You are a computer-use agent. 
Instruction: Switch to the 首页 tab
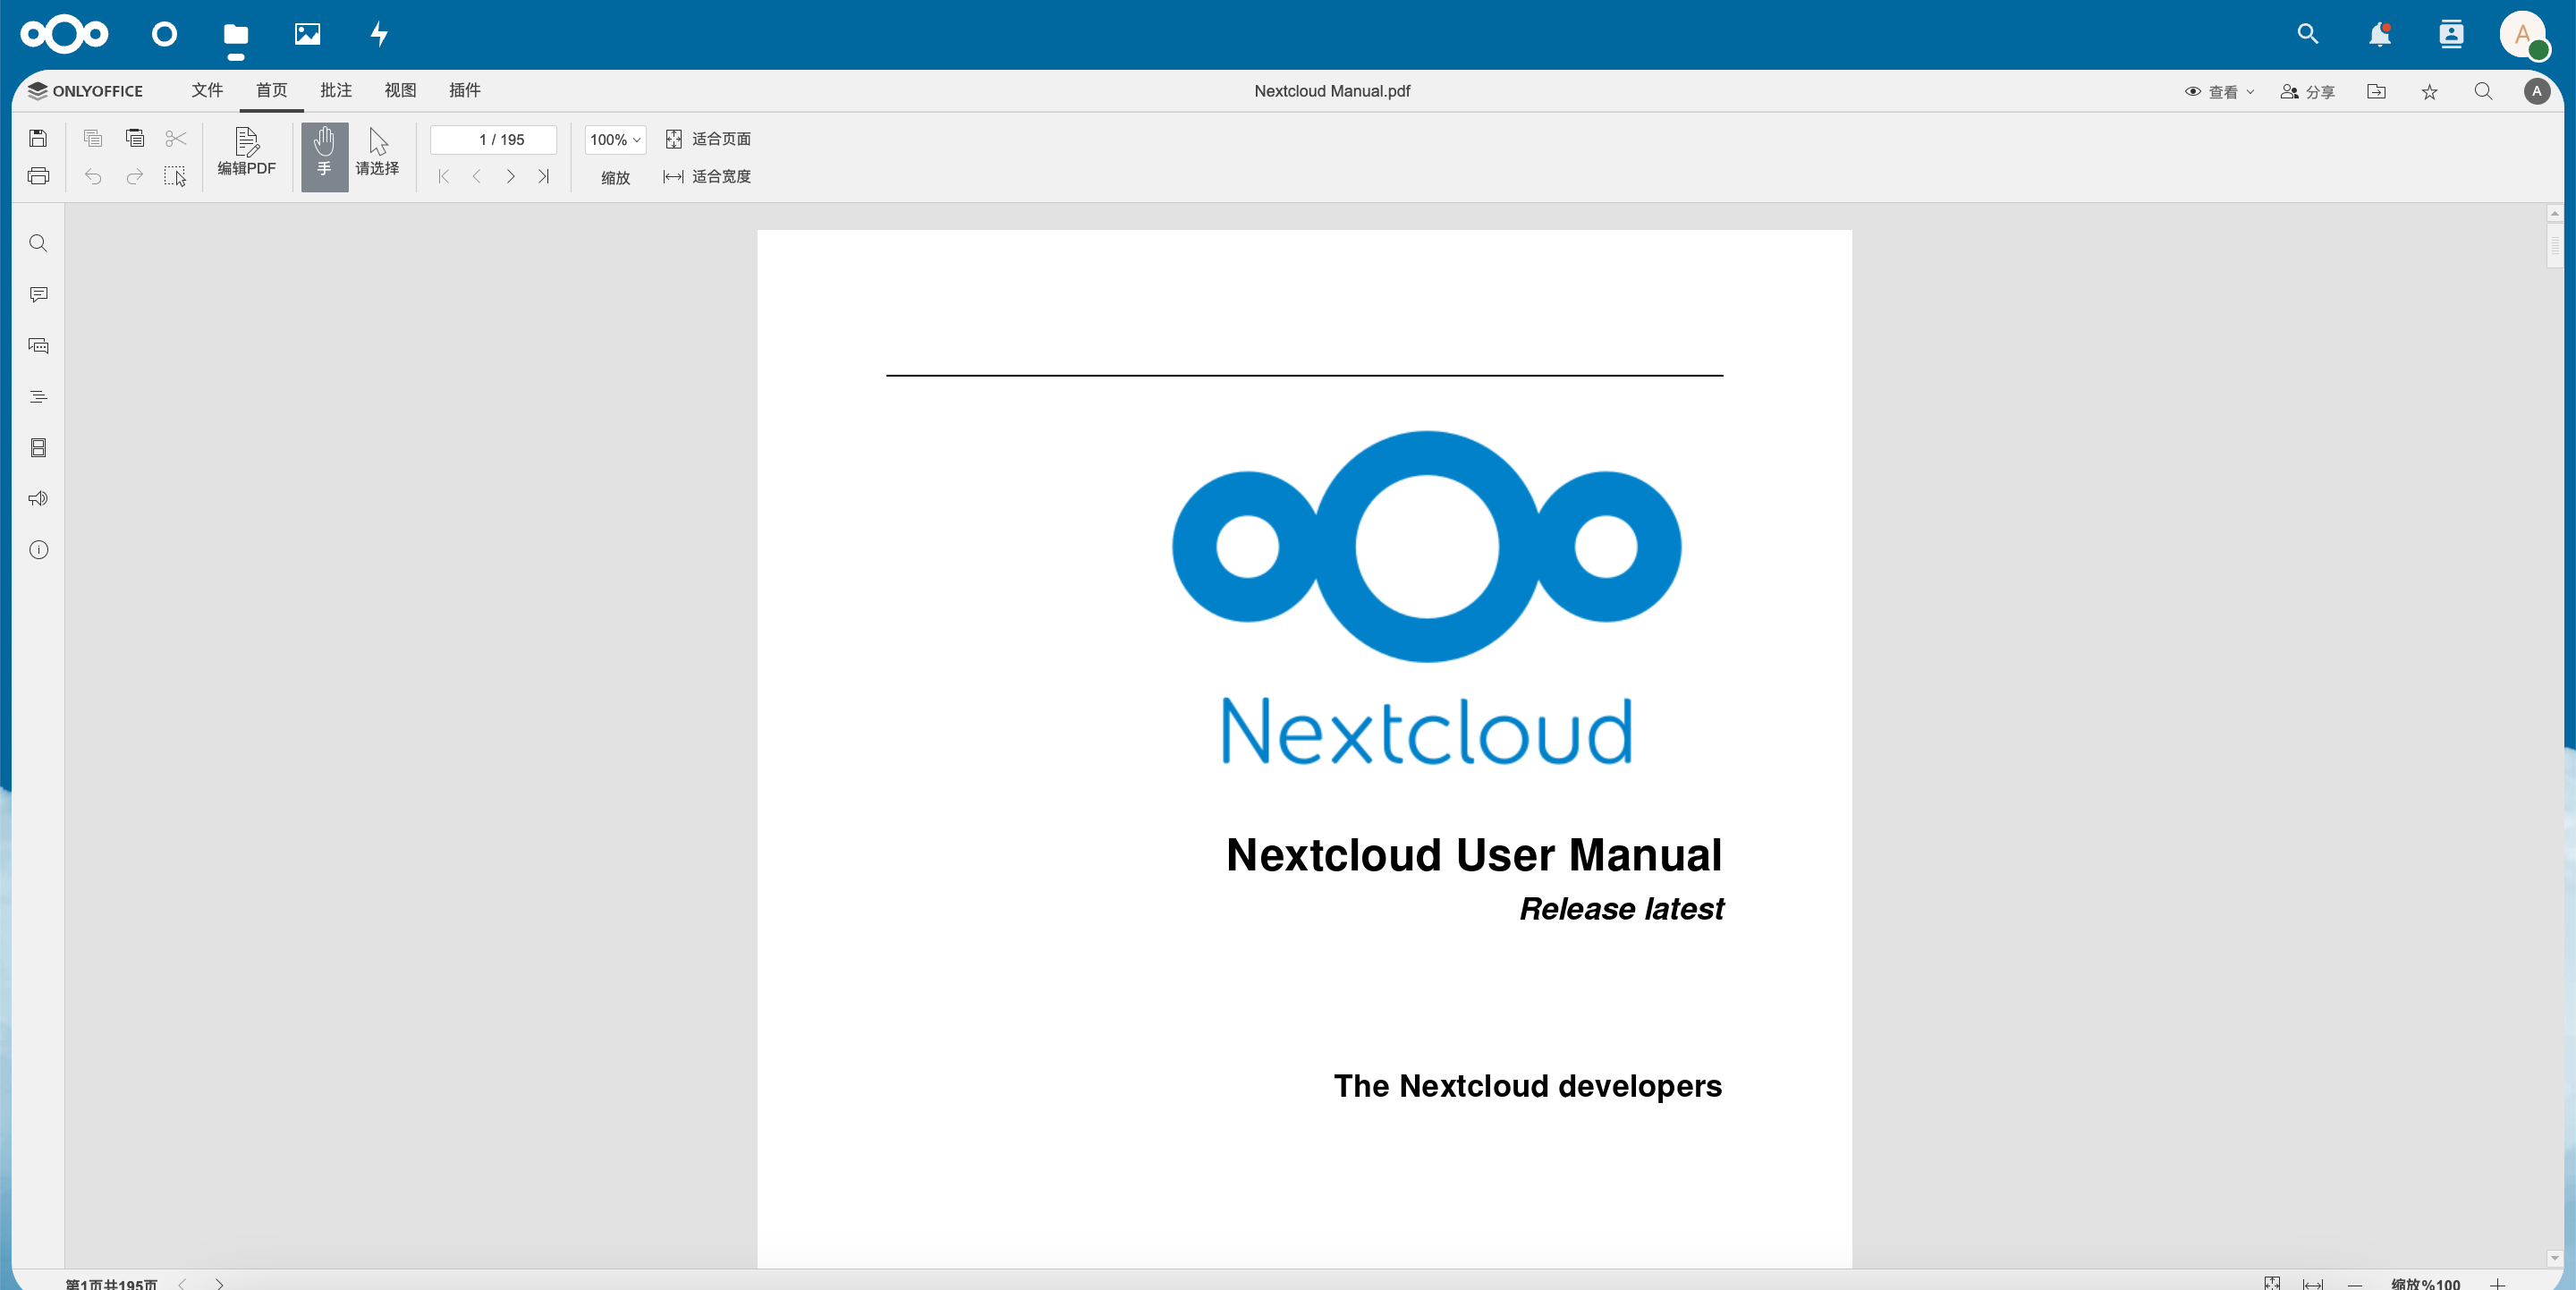271,90
